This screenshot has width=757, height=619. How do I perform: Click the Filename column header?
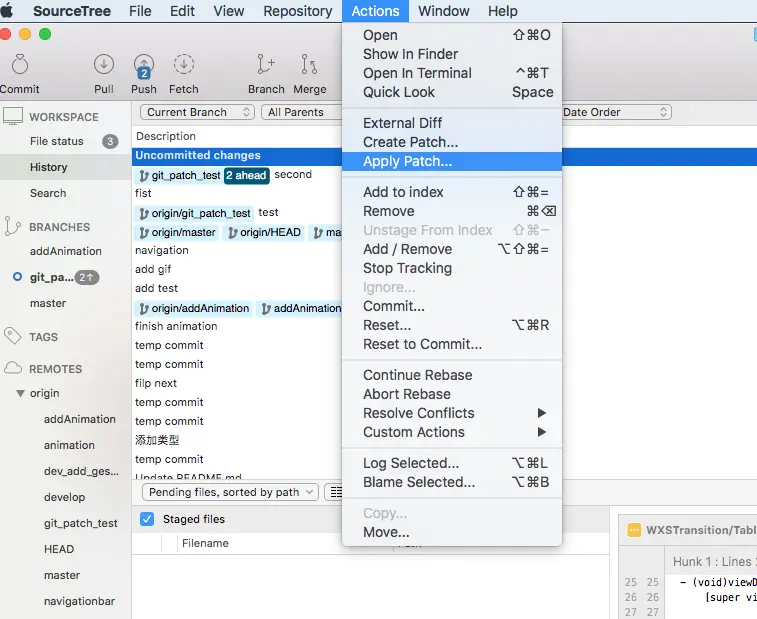[x=205, y=543]
